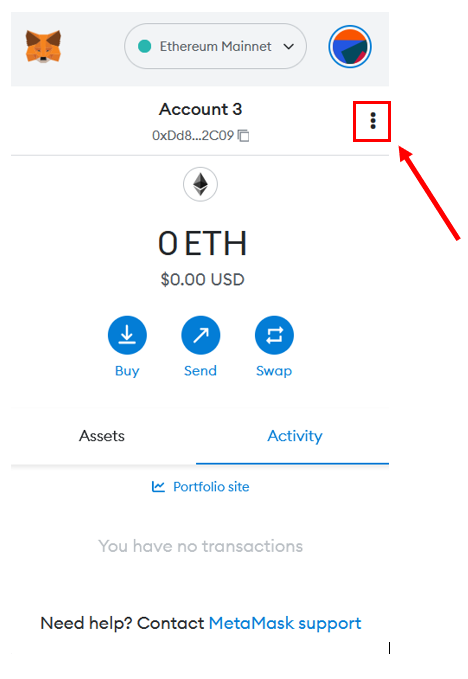Click the Buy text label
This screenshot has width=468, height=679.
pyautogui.click(x=127, y=371)
